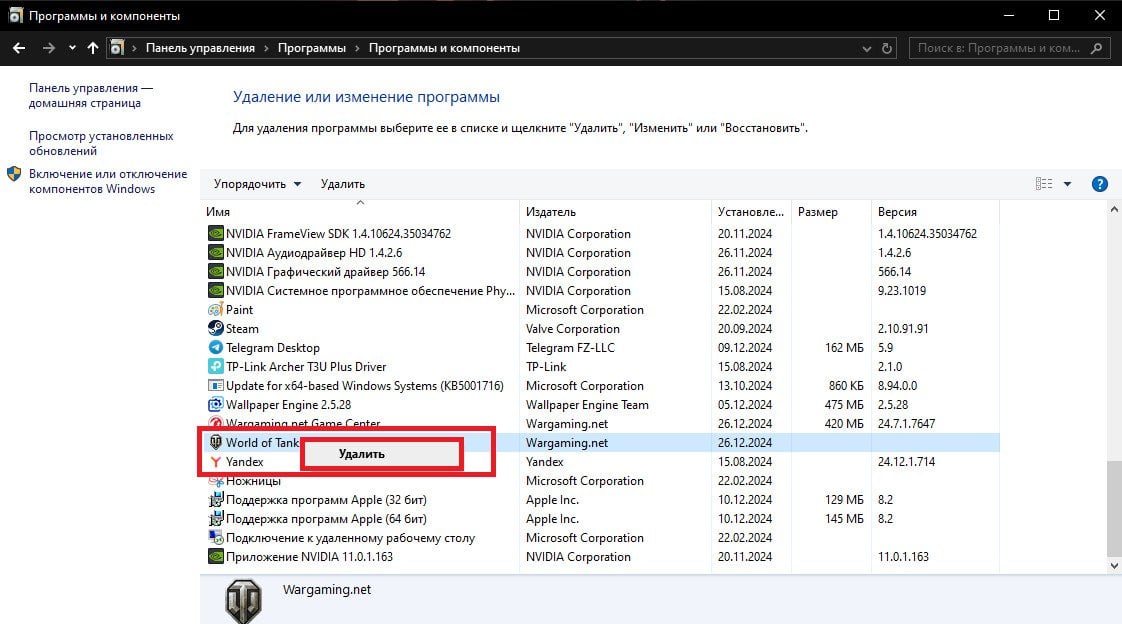The image size is (1122, 624).
Task: Select Wargaming.net Game Center entry
Action: (x=303, y=424)
